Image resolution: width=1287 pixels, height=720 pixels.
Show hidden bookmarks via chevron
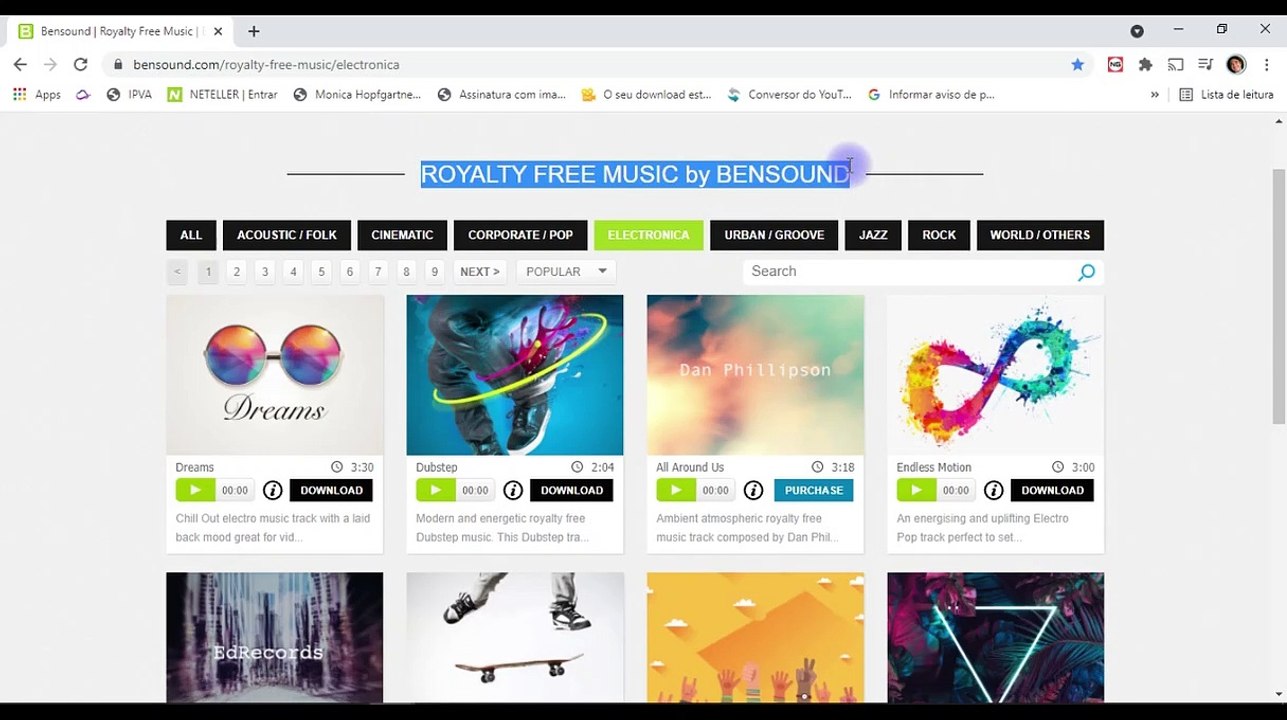point(1154,94)
